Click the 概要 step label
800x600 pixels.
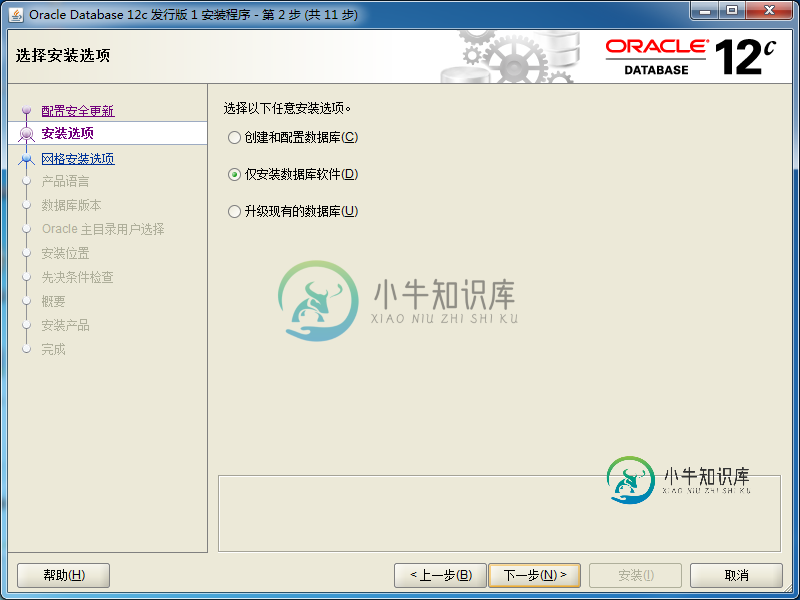point(54,301)
